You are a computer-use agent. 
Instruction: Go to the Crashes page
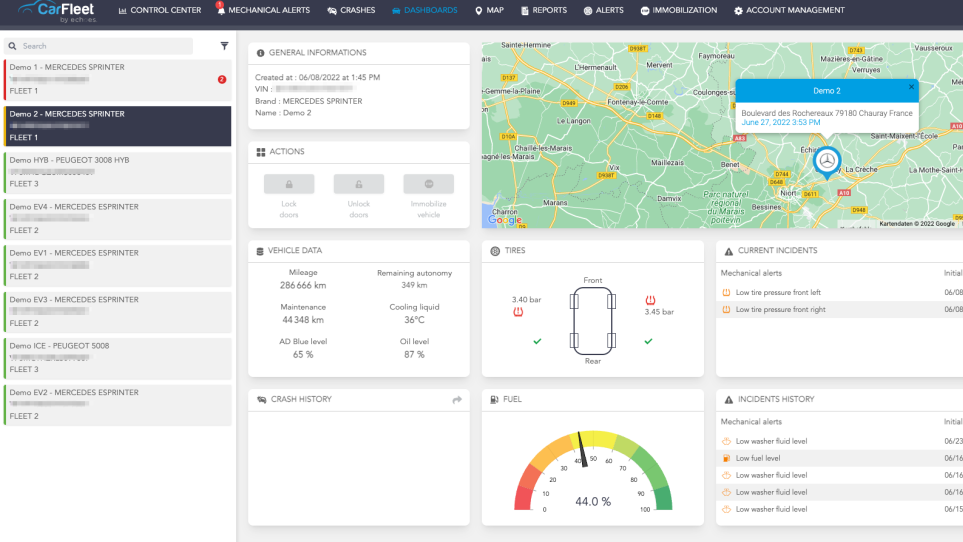(x=351, y=11)
